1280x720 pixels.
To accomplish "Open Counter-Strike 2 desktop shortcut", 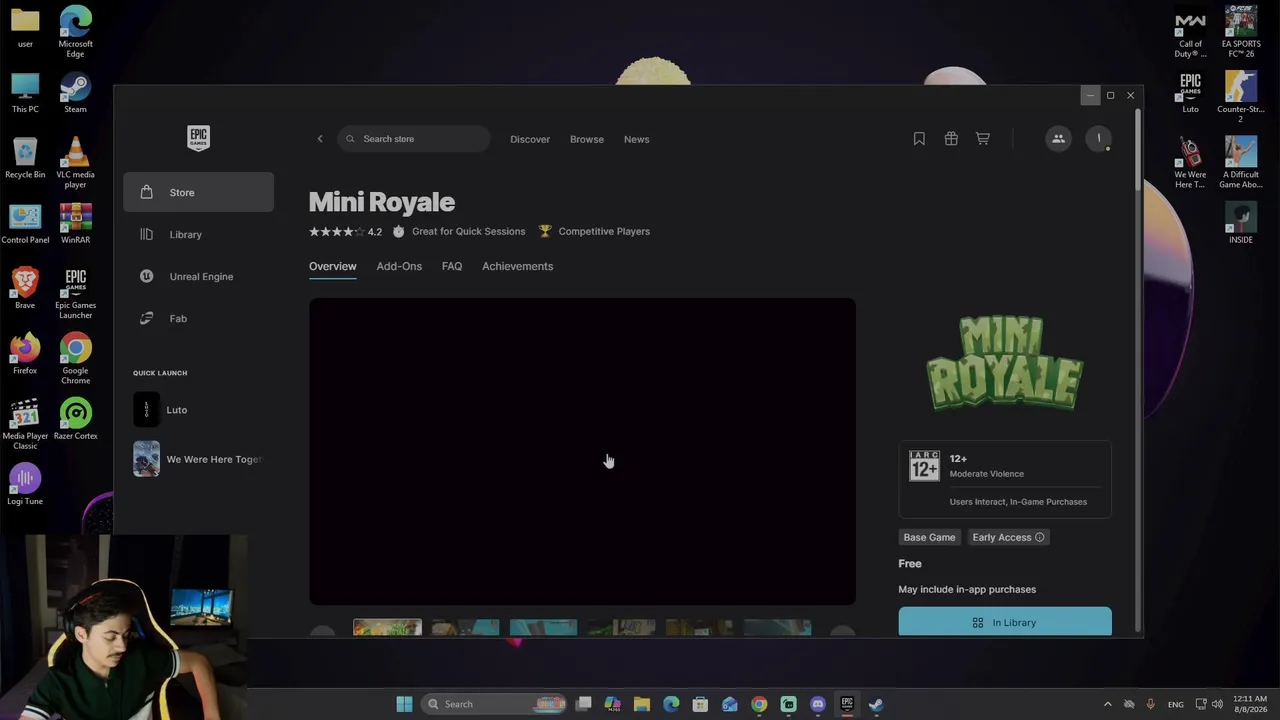I will (x=1240, y=97).
